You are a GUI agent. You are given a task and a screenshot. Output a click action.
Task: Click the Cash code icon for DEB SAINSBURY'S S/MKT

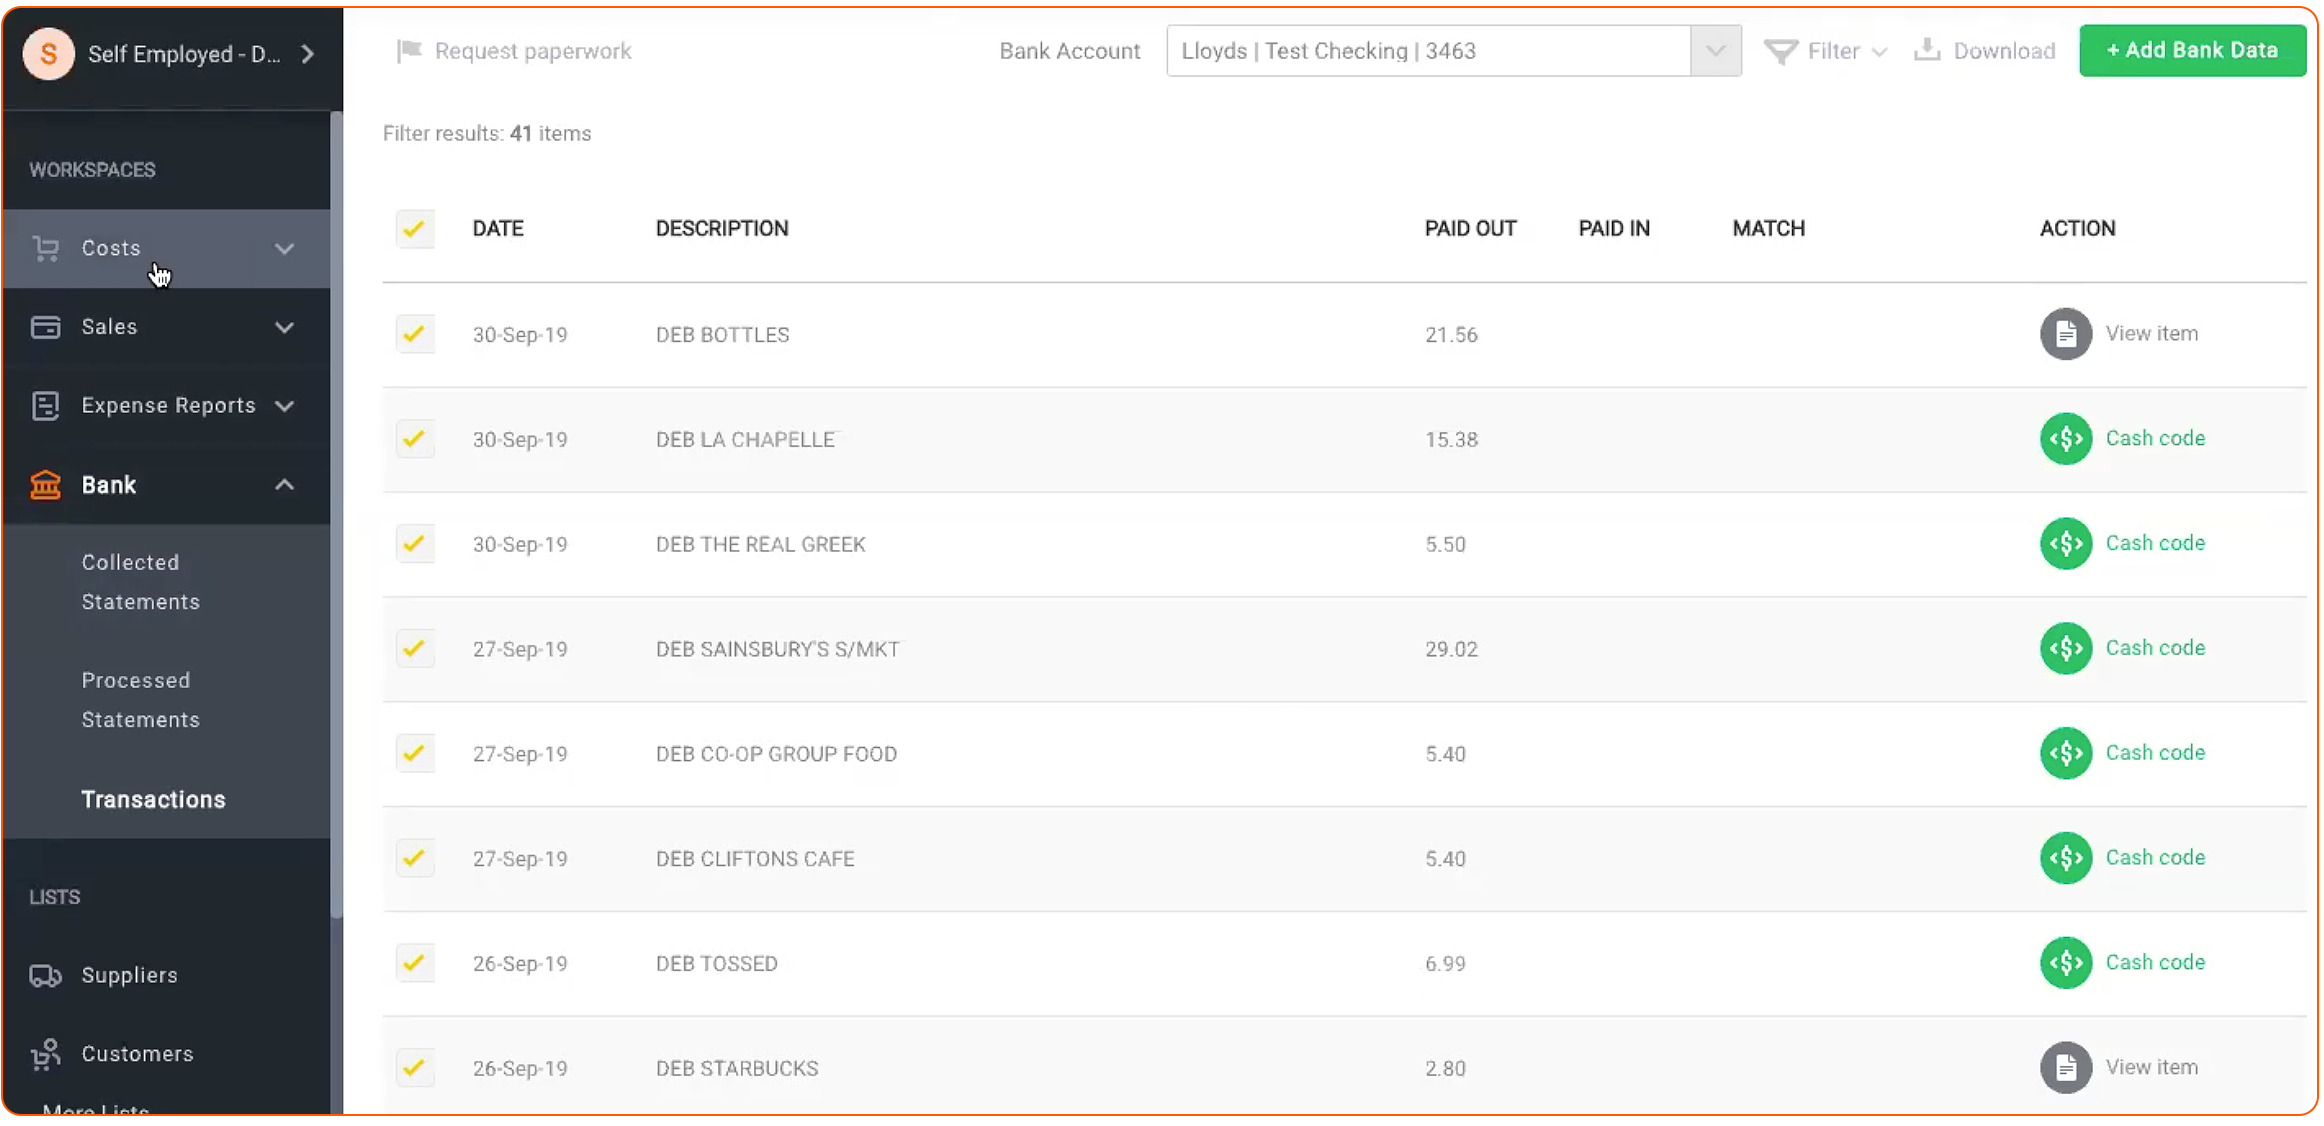[x=2065, y=647]
